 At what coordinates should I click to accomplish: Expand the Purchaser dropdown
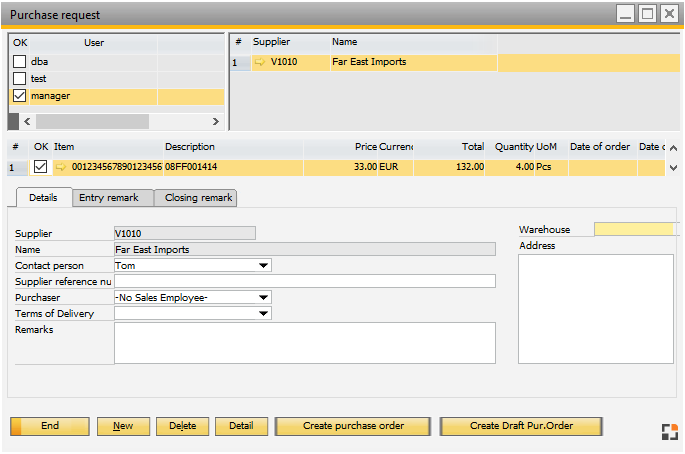(264, 297)
